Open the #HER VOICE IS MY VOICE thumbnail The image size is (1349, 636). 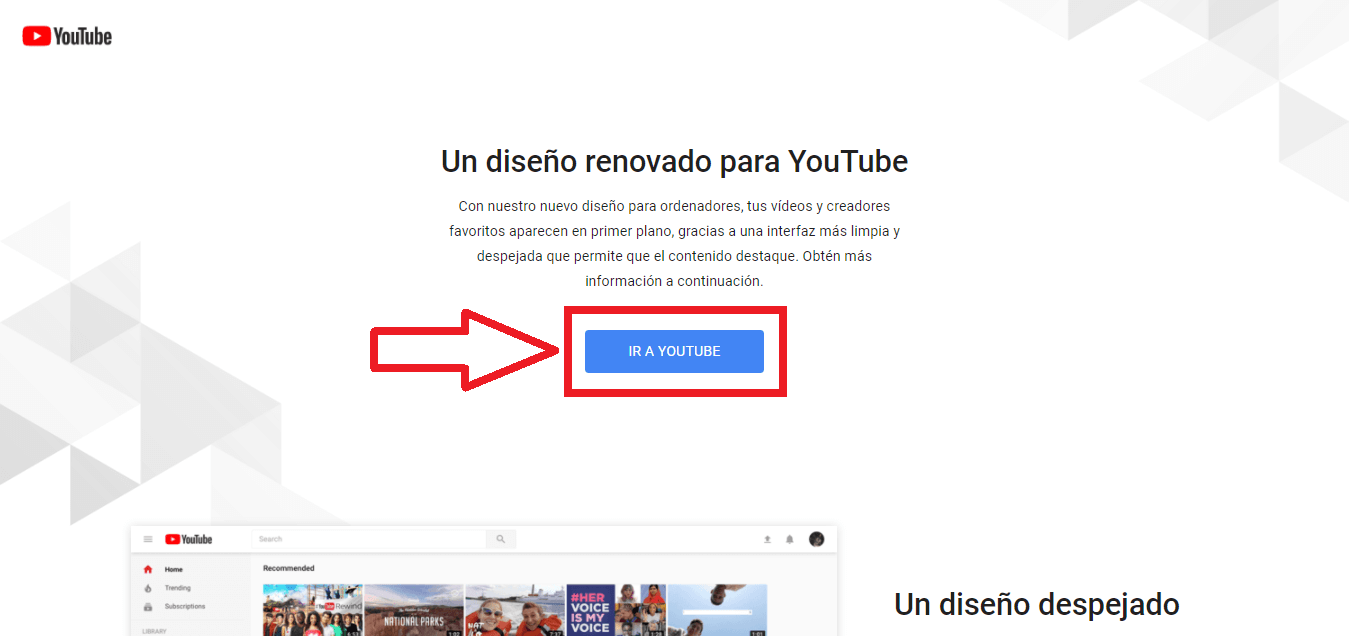pos(616,610)
